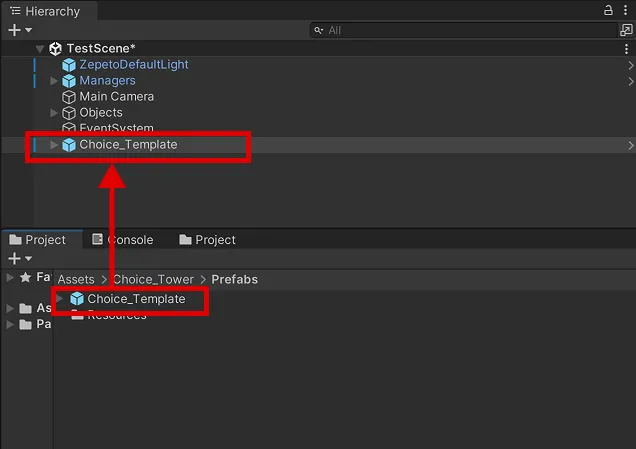Open the Hierarchy panel three-dot options menu
This screenshot has width=636, height=449.
point(625,10)
